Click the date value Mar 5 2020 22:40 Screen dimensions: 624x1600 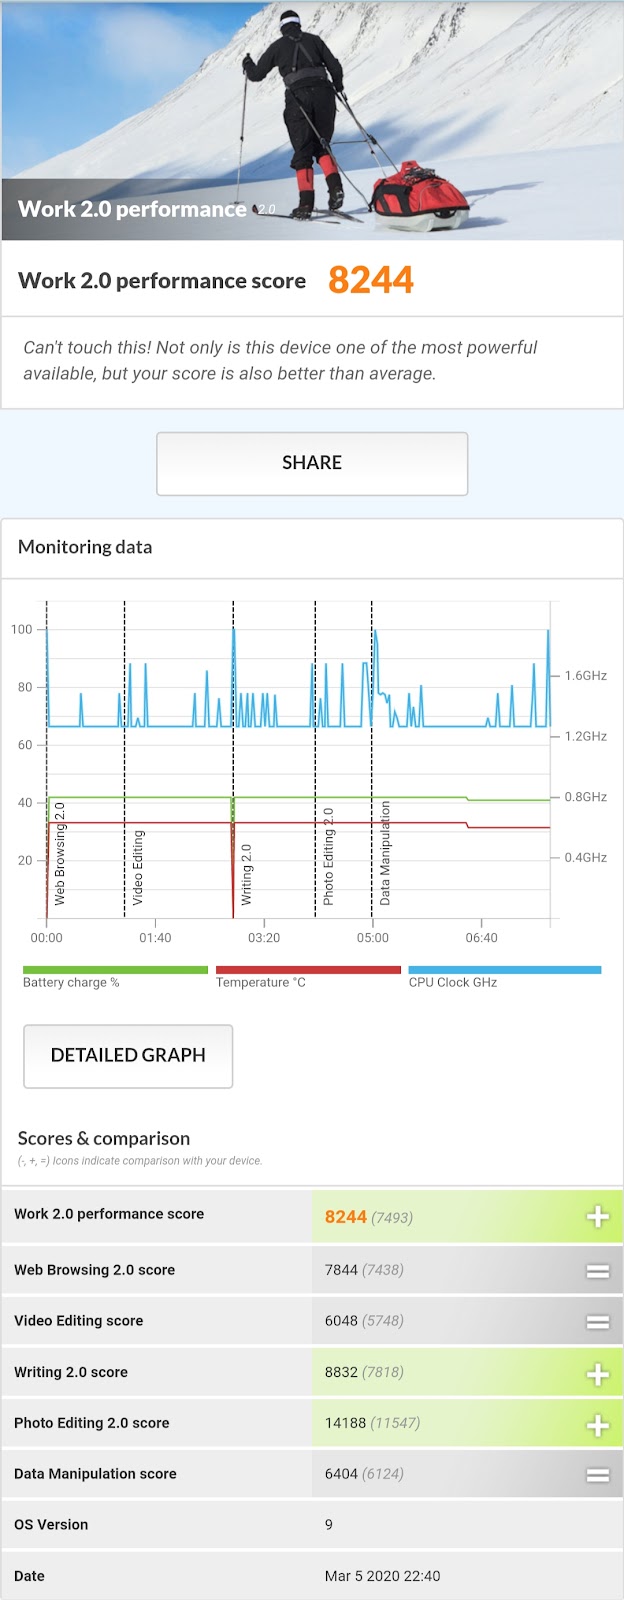point(382,1576)
